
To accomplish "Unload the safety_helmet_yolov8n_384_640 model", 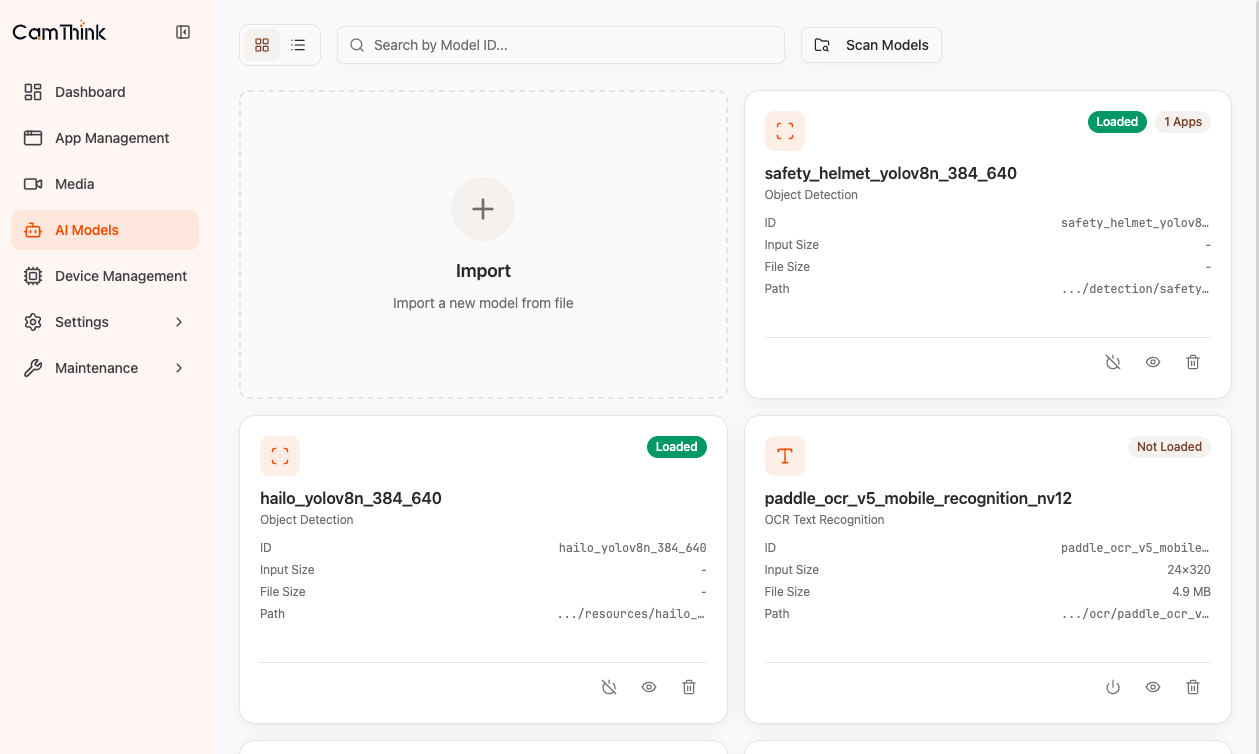I will coord(1113,362).
